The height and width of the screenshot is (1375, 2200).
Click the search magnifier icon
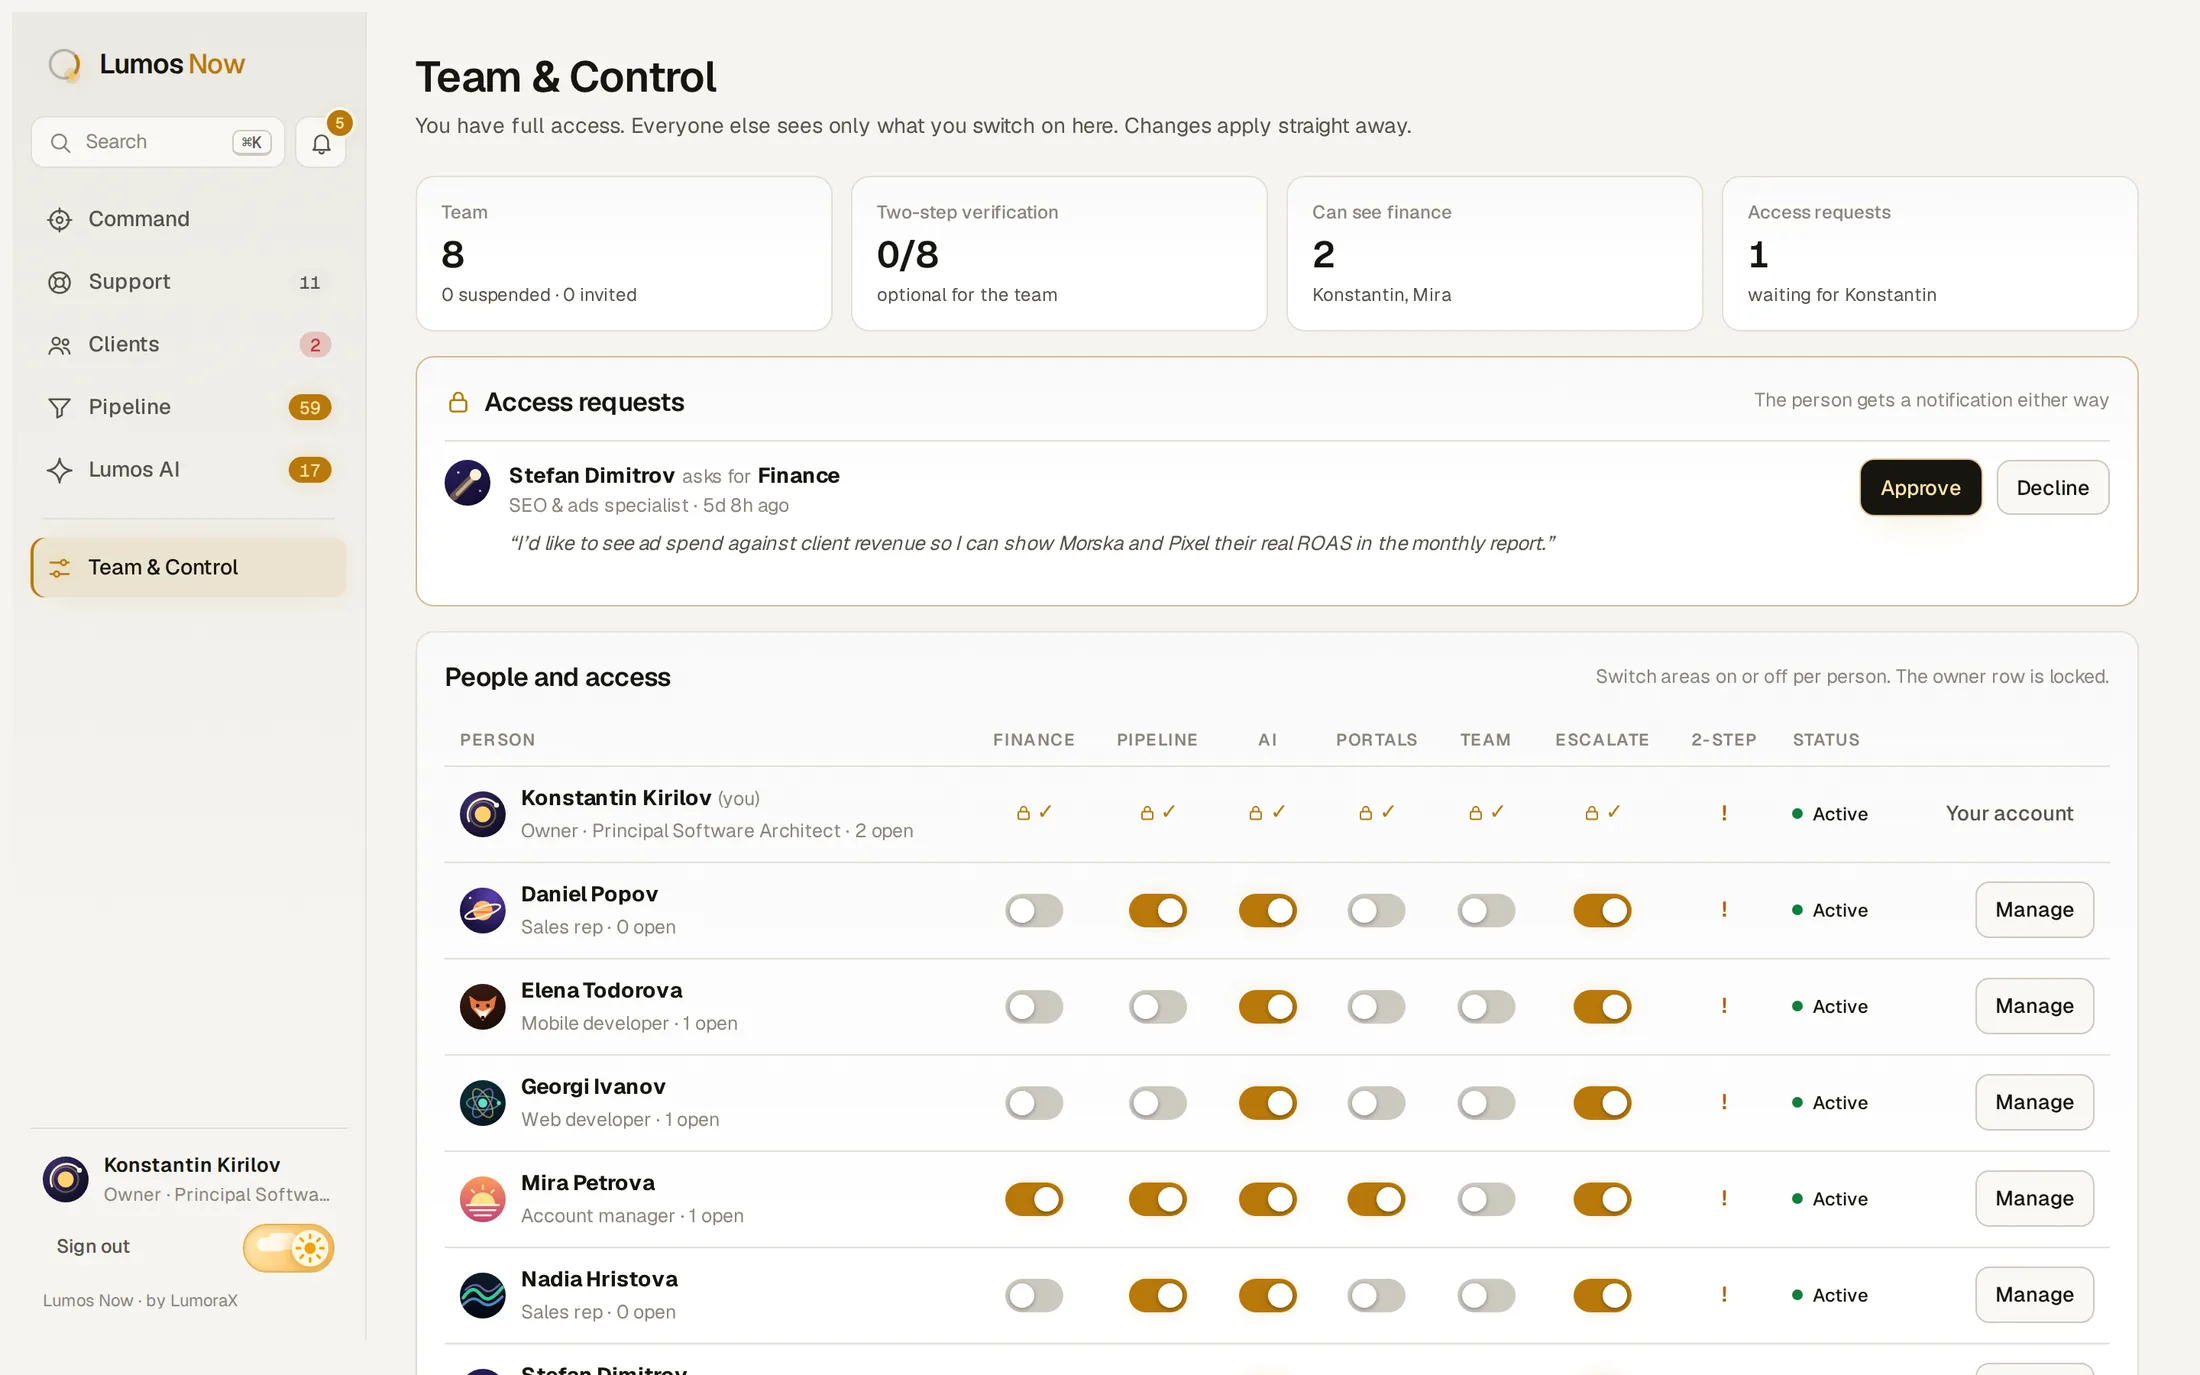coord(61,143)
